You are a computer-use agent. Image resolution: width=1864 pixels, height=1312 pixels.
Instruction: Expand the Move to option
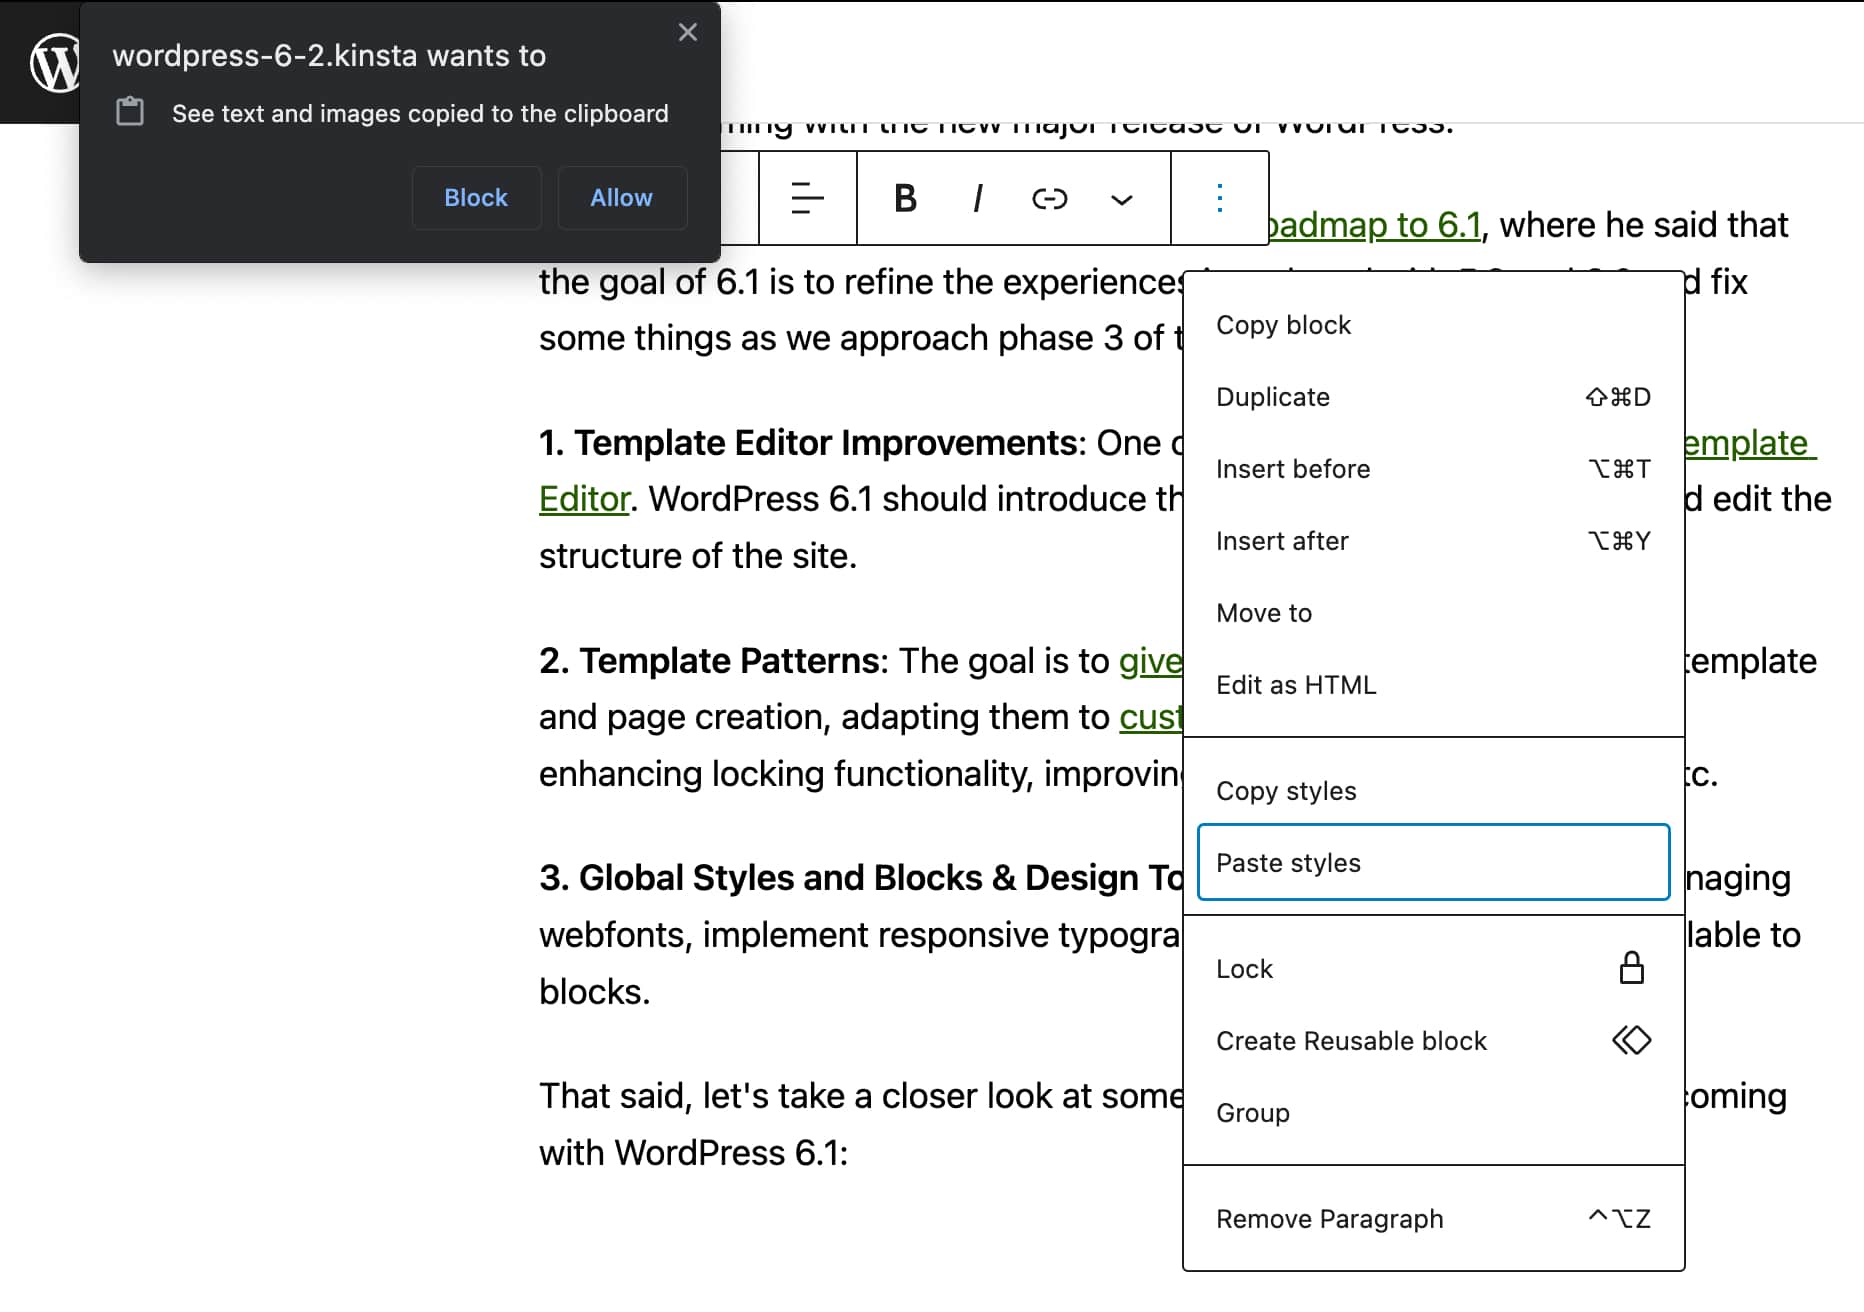coord(1263,612)
